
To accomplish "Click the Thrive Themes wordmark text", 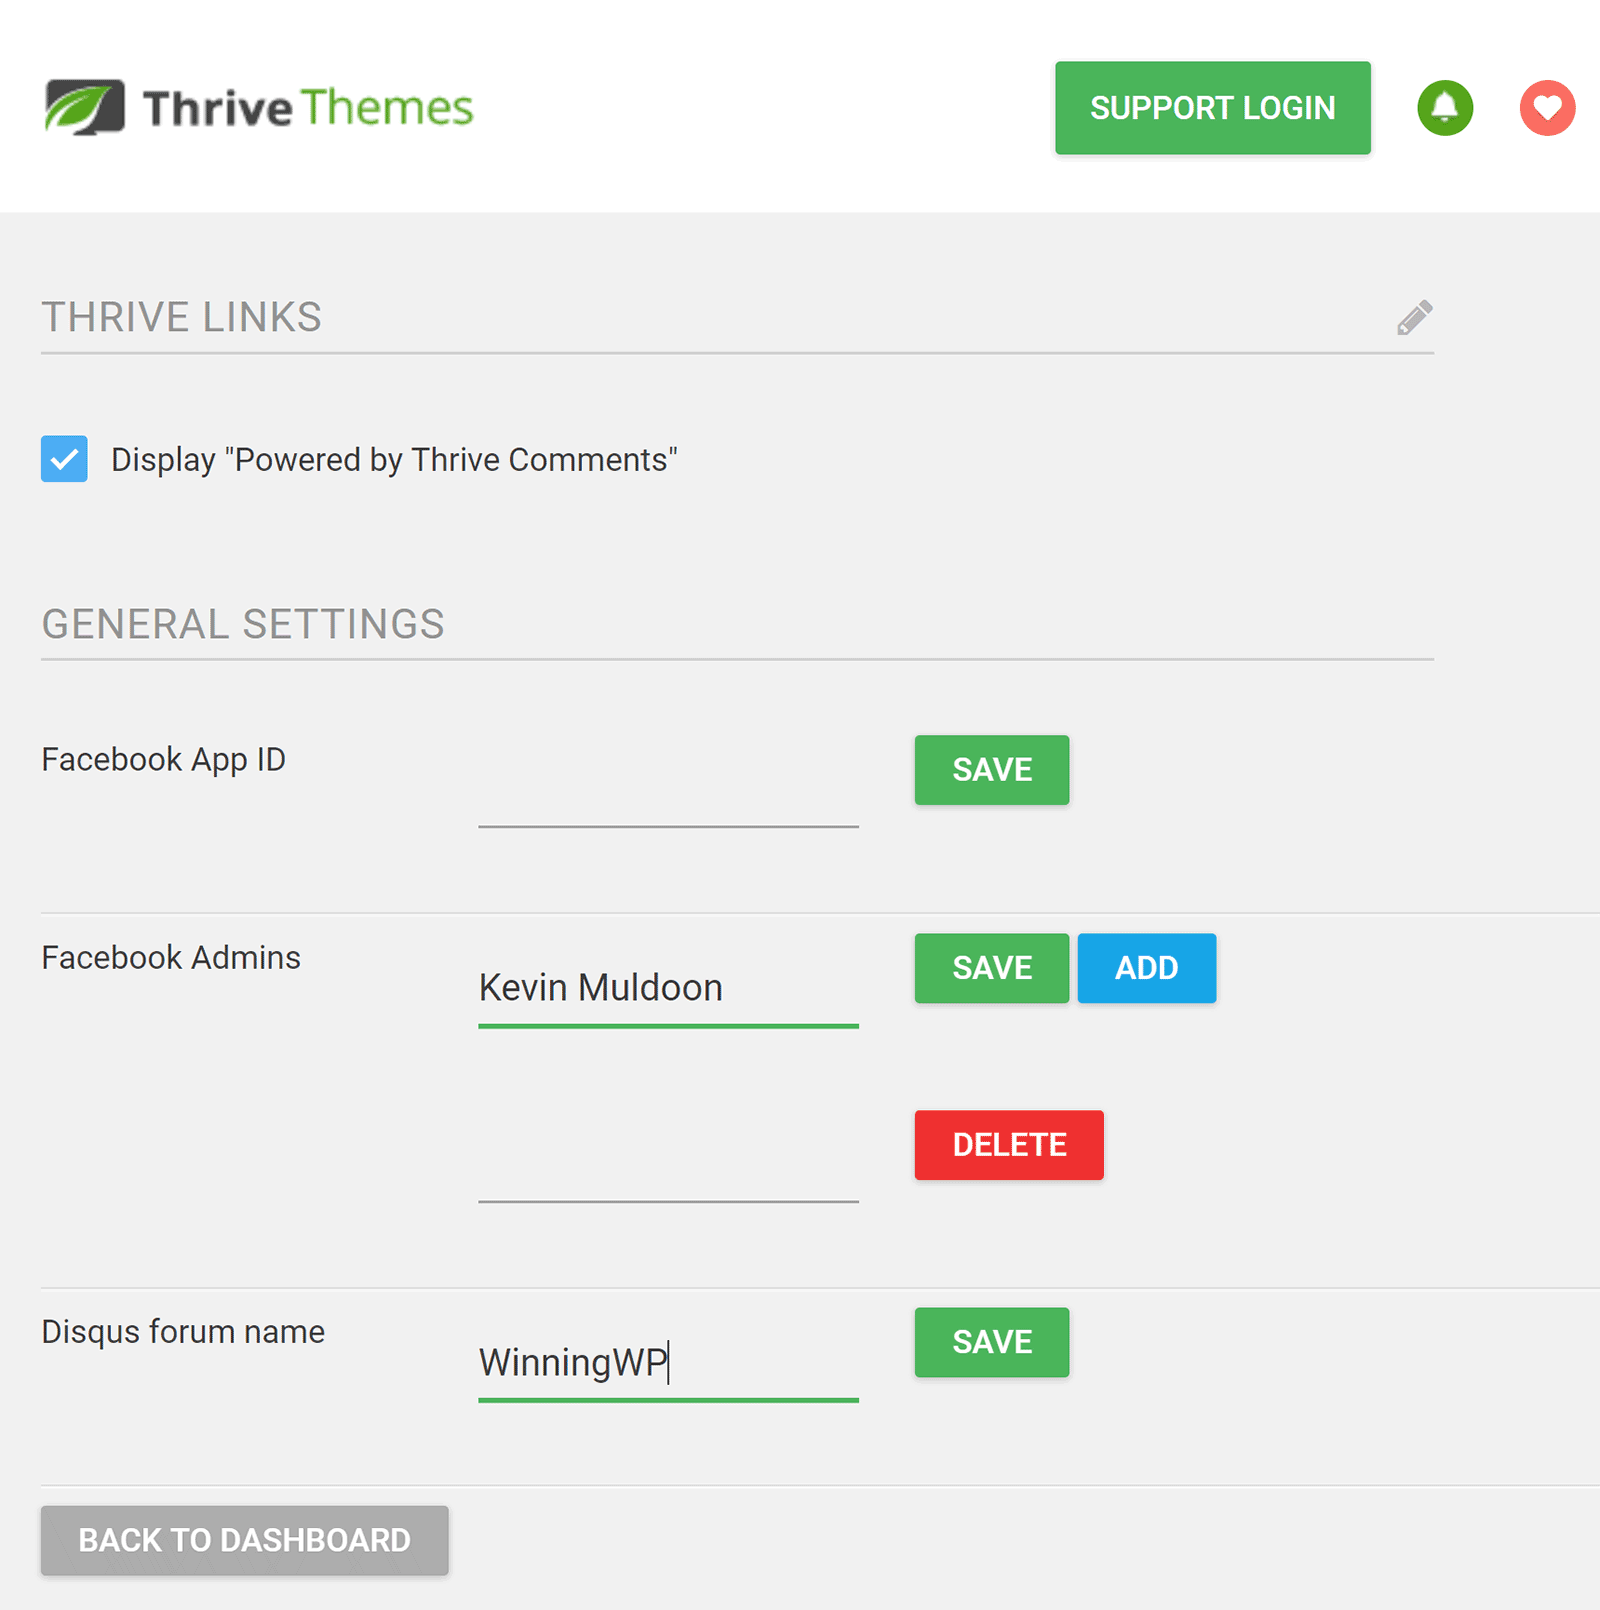I will tap(308, 108).
